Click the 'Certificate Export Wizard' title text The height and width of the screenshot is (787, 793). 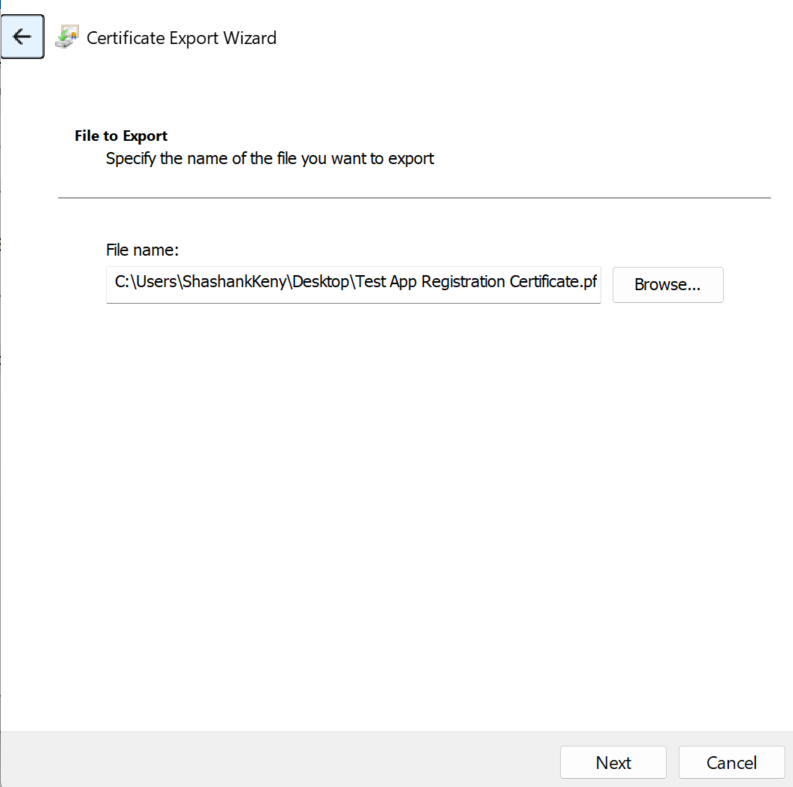(182, 38)
